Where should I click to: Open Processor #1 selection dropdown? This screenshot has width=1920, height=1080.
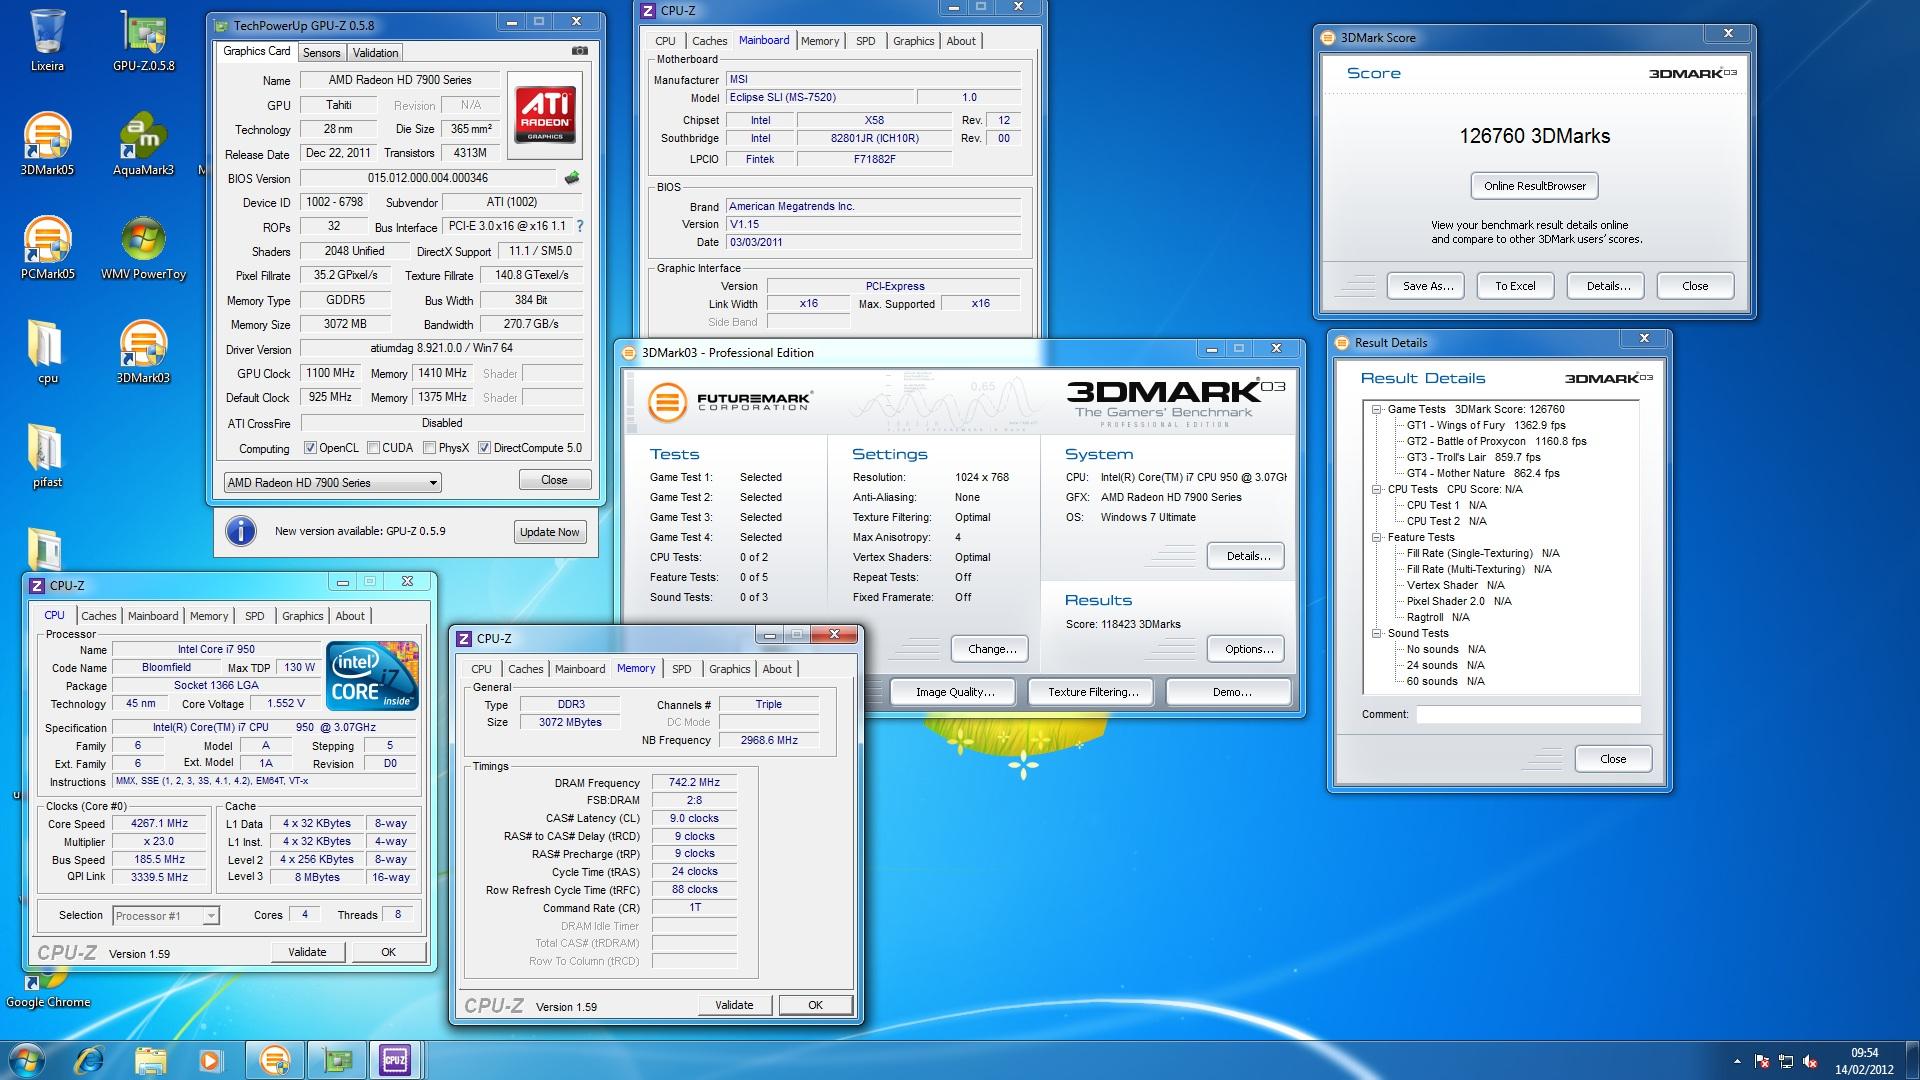(x=166, y=915)
